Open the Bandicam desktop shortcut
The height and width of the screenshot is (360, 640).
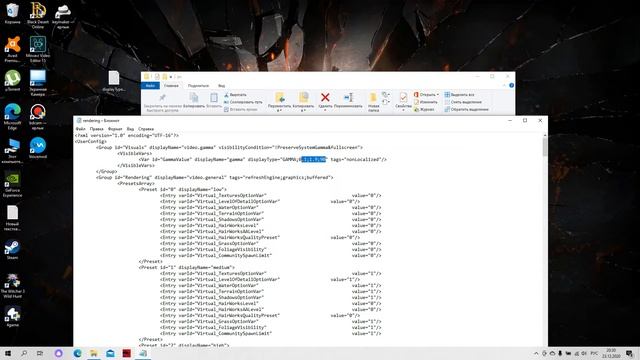click(38, 117)
